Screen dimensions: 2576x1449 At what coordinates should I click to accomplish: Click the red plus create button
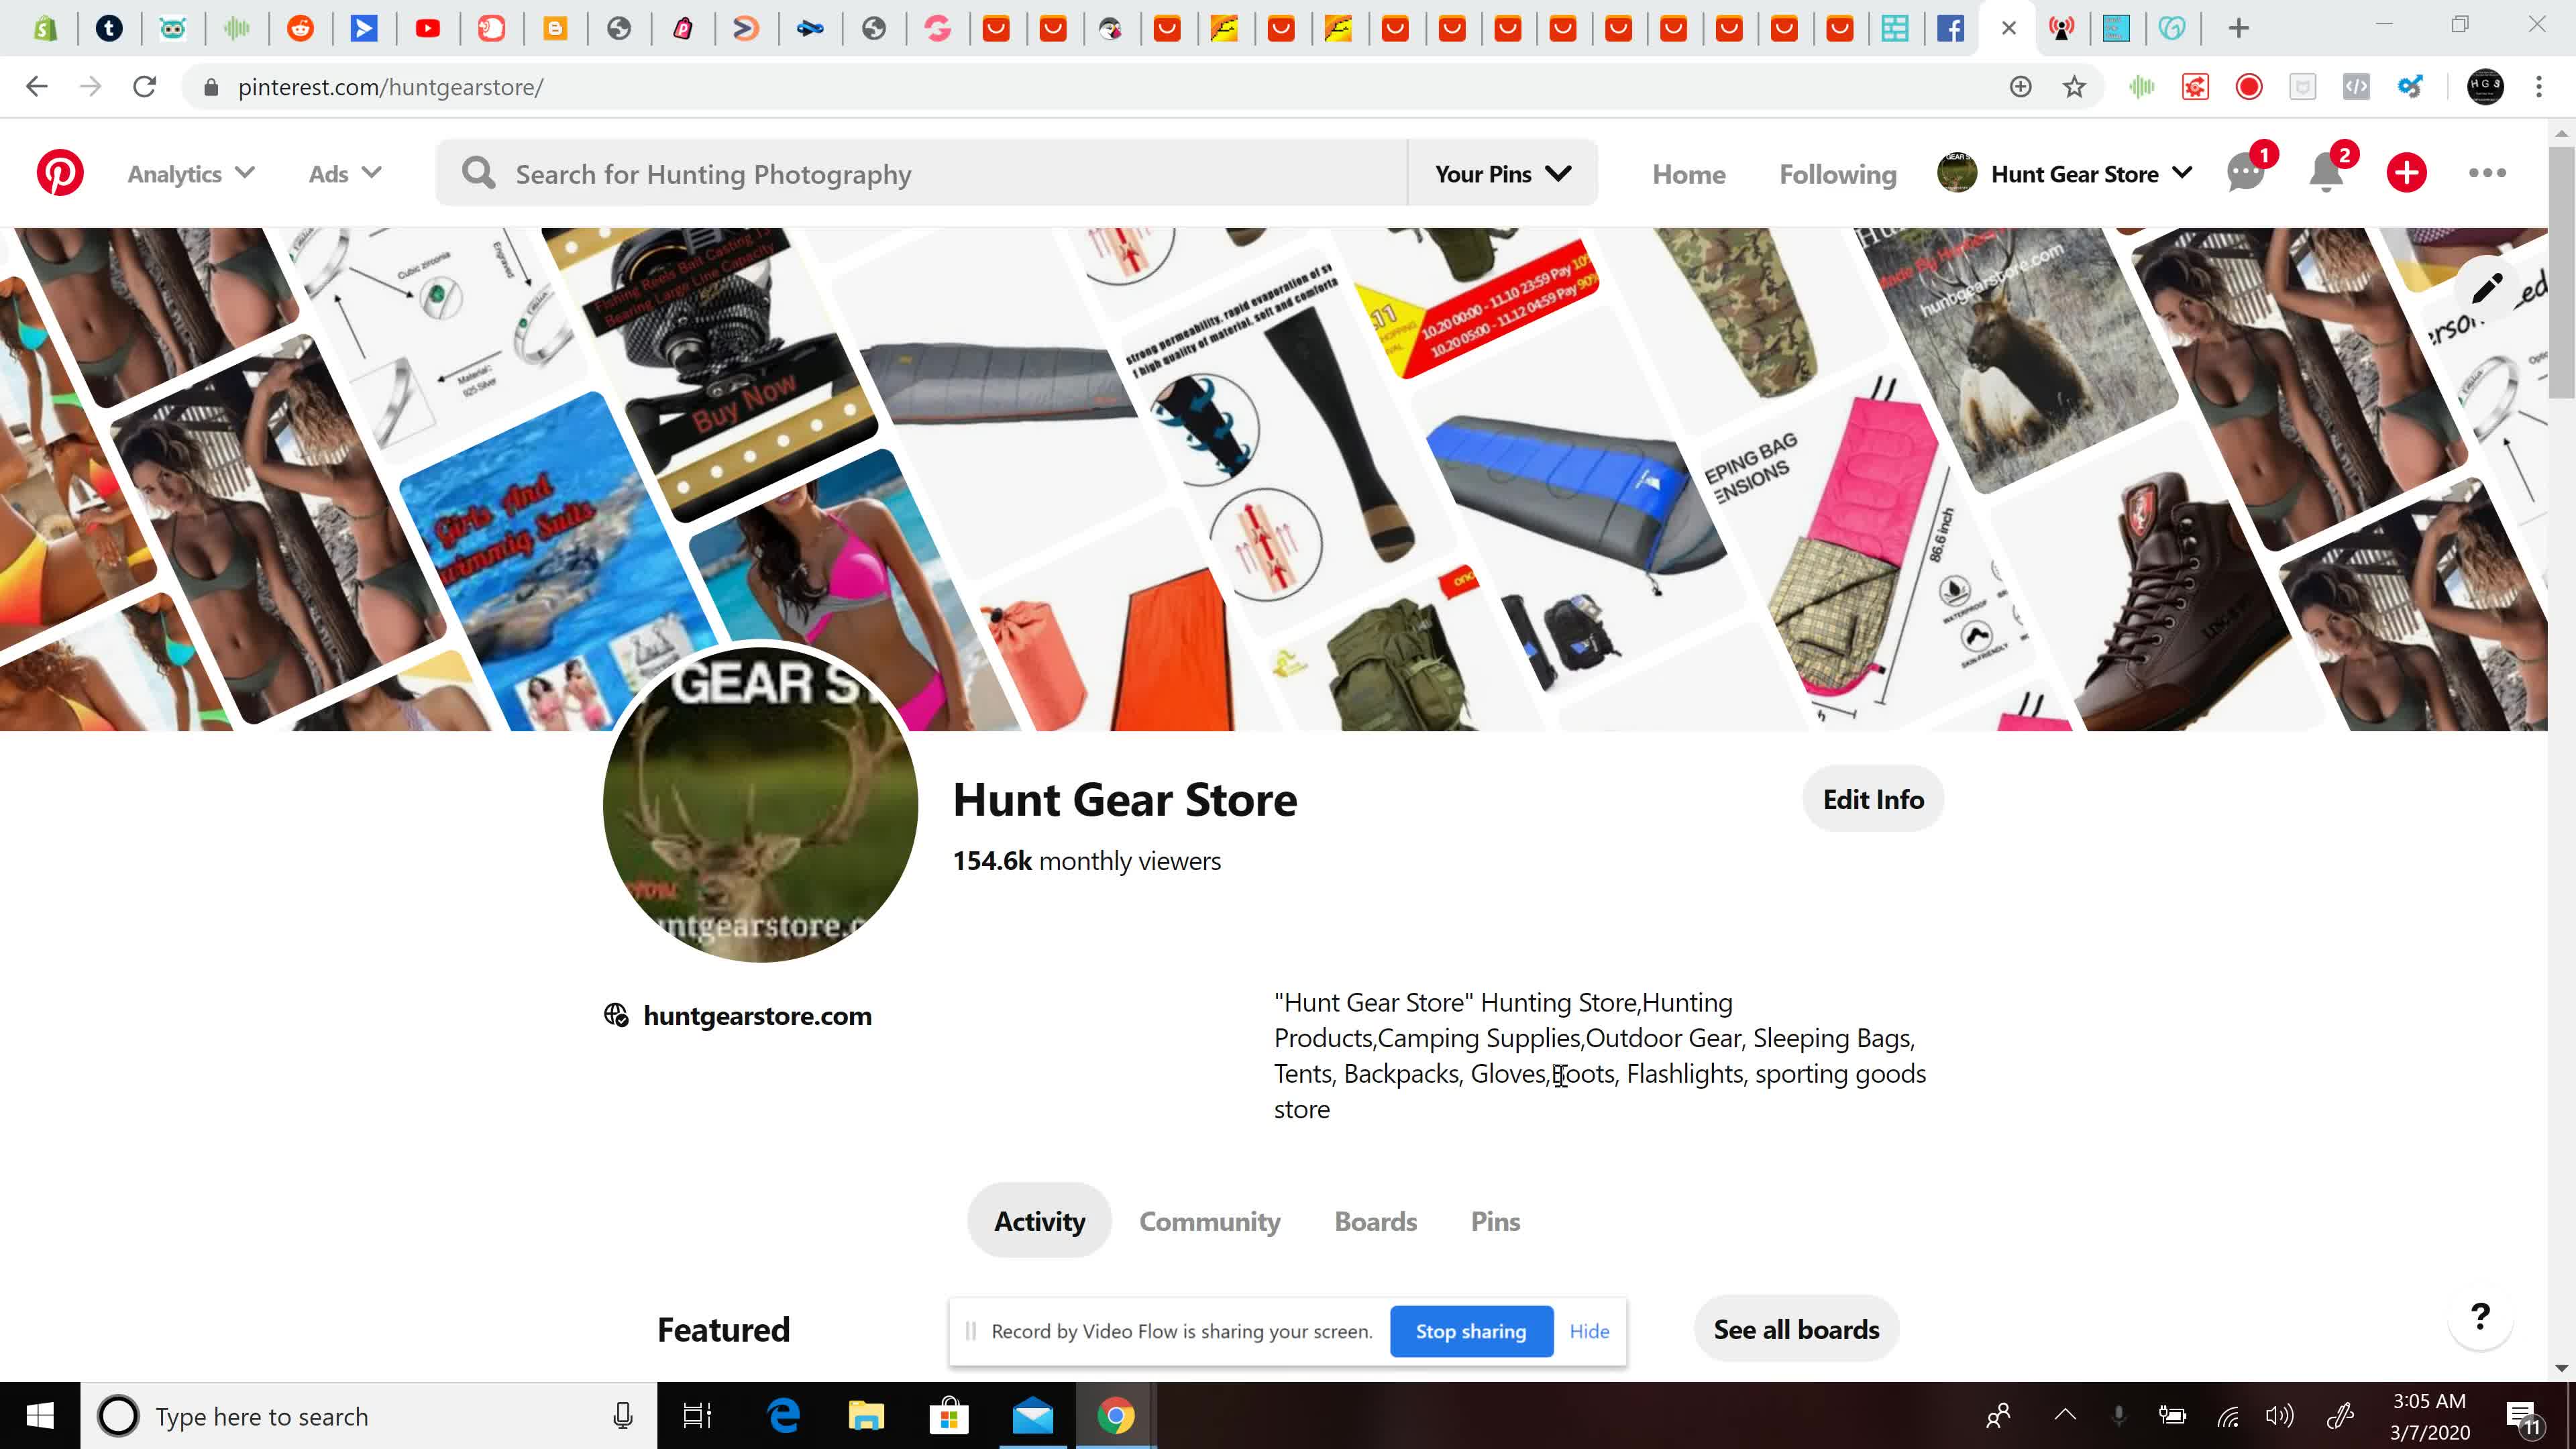point(2406,173)
